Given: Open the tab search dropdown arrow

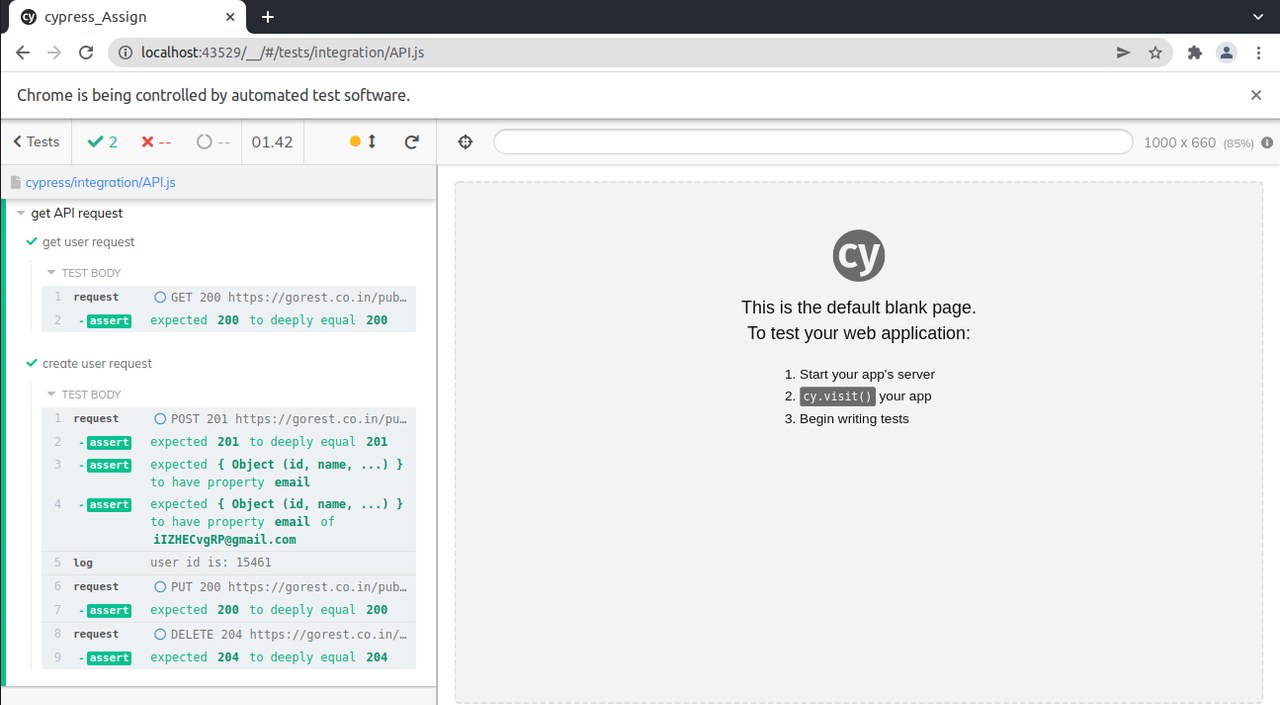Looking at the screenshot, I should tap(1258, 17).
